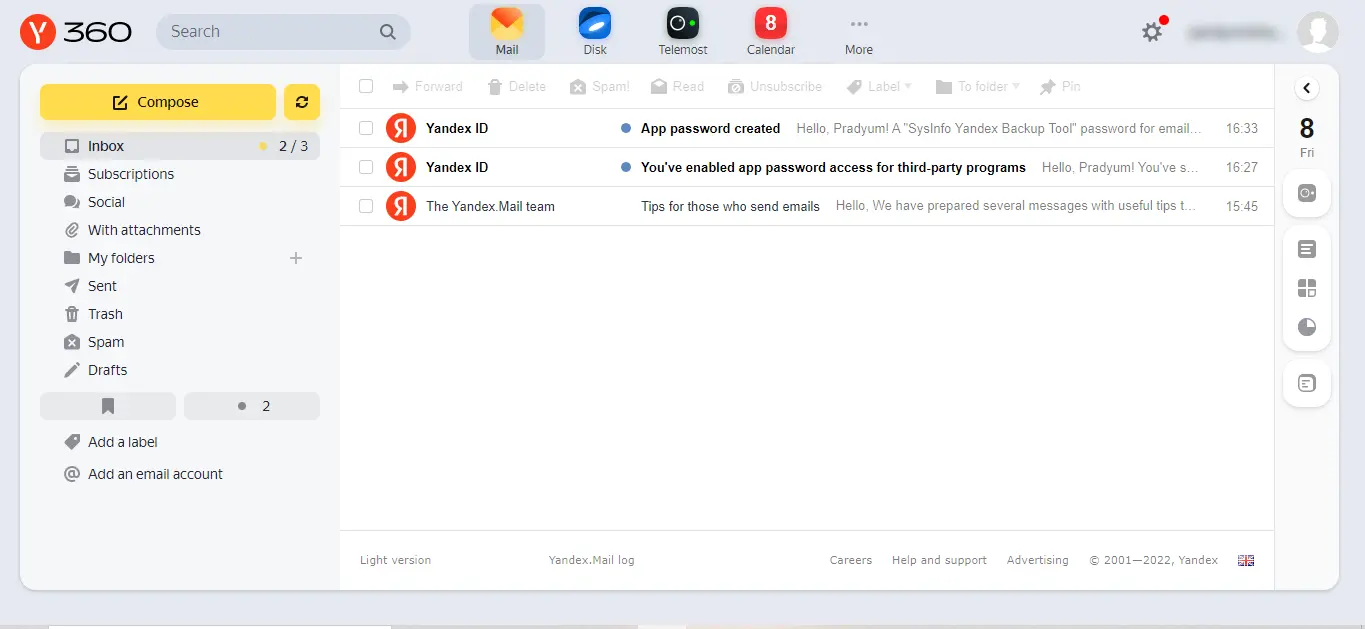Open the To folder dropdown
1365x629 pixels.
978,87
